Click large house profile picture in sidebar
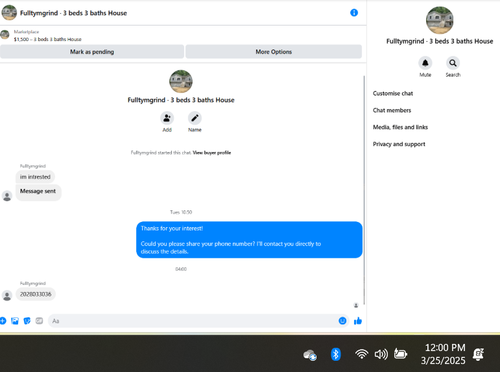The width and height of the screenshot is (500, 372). click(x=440, y=20)
